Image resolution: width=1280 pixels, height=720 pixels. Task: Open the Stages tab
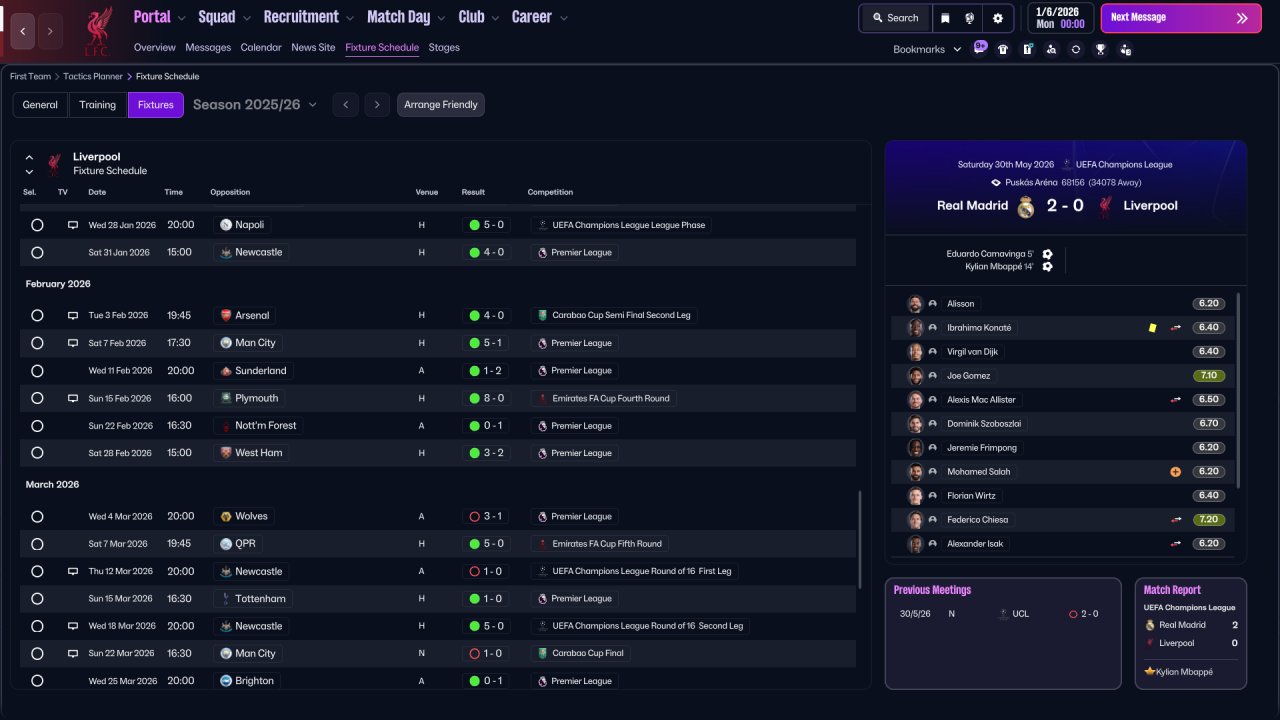[444, 47]
